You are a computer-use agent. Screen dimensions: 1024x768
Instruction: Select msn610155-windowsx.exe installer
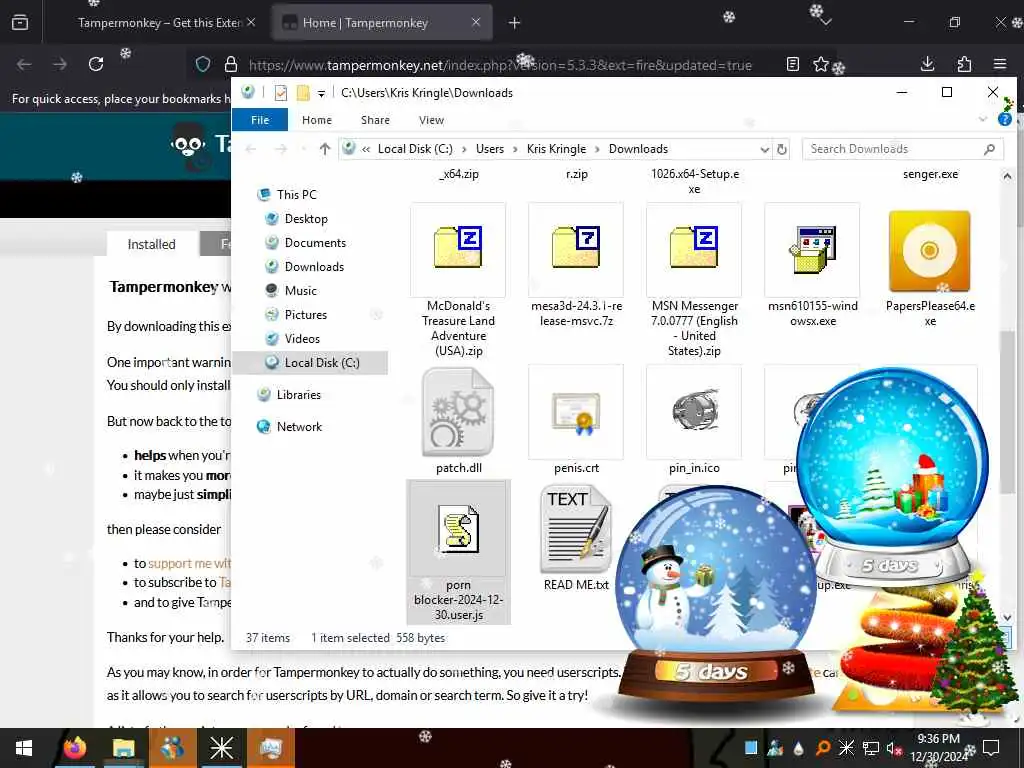(x=812, y=265)
